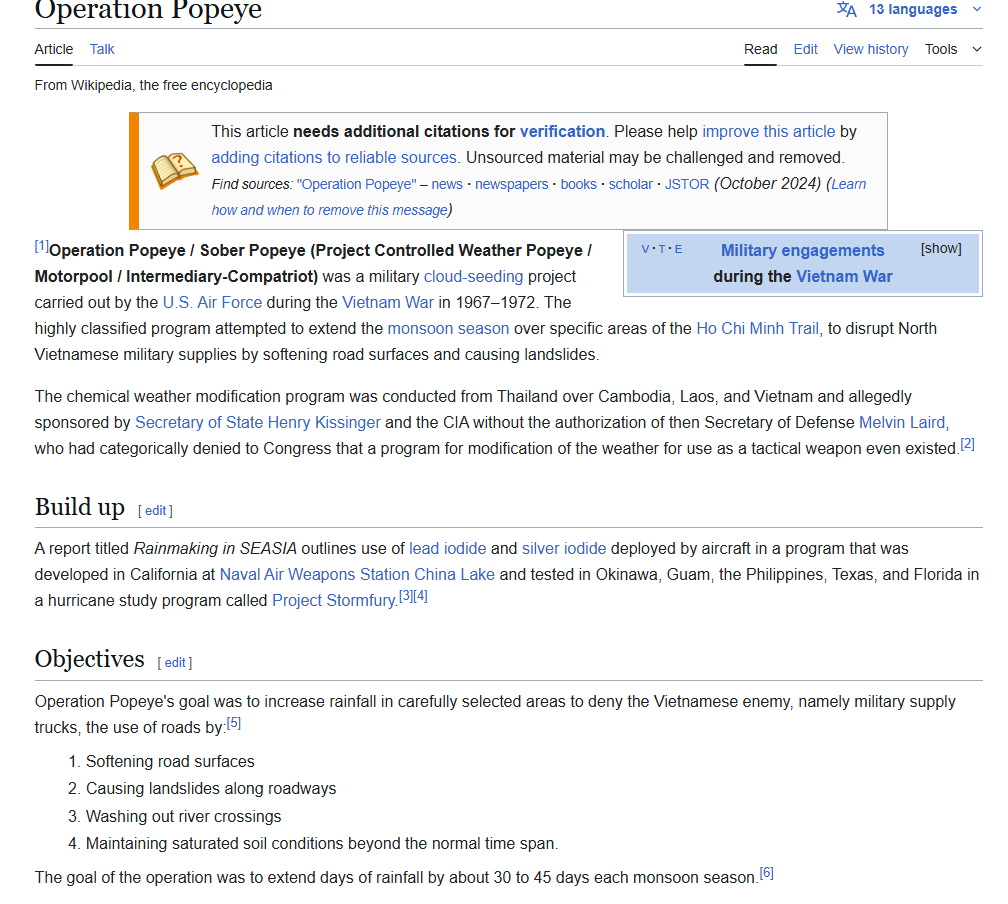Open the Melvin Laird link
The image size is (1008, 904).
coord(902,422)
